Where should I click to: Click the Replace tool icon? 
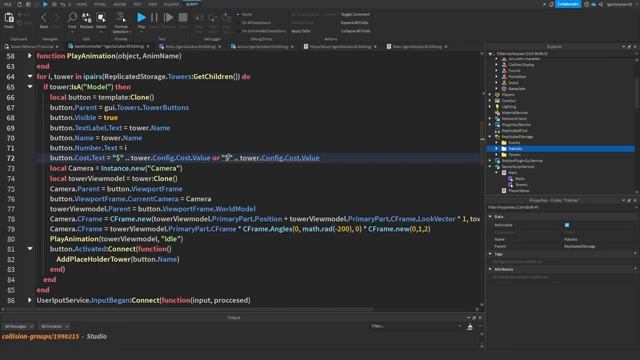pyautogui.click(x=87, y=18)
